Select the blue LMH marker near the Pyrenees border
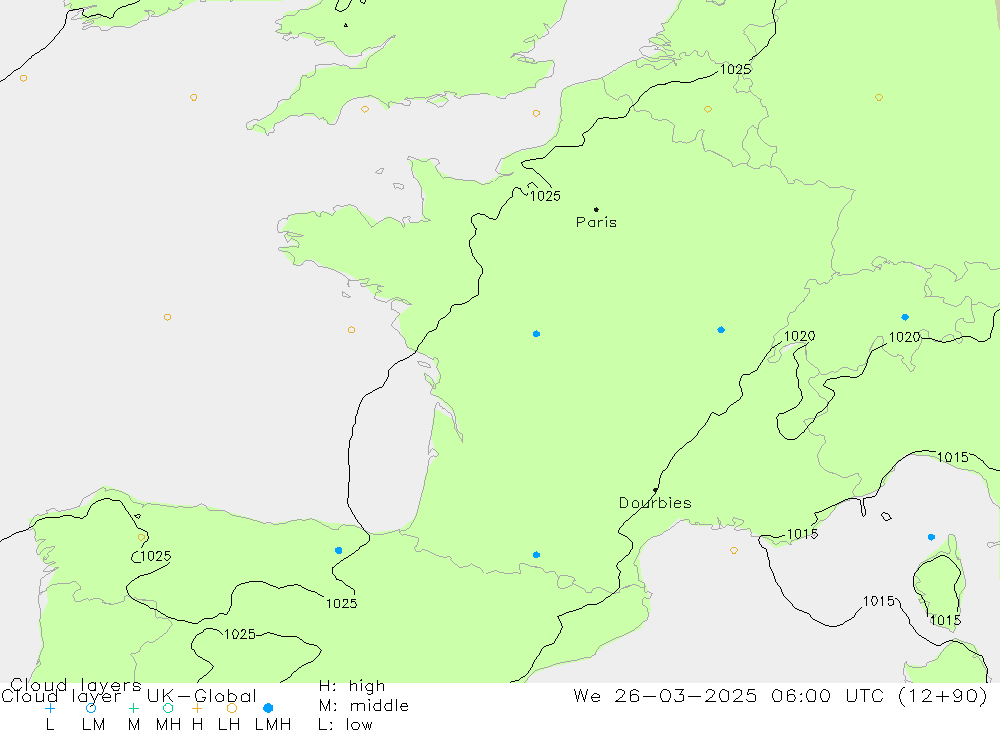 pyautogui.click(x=536, y=555)
